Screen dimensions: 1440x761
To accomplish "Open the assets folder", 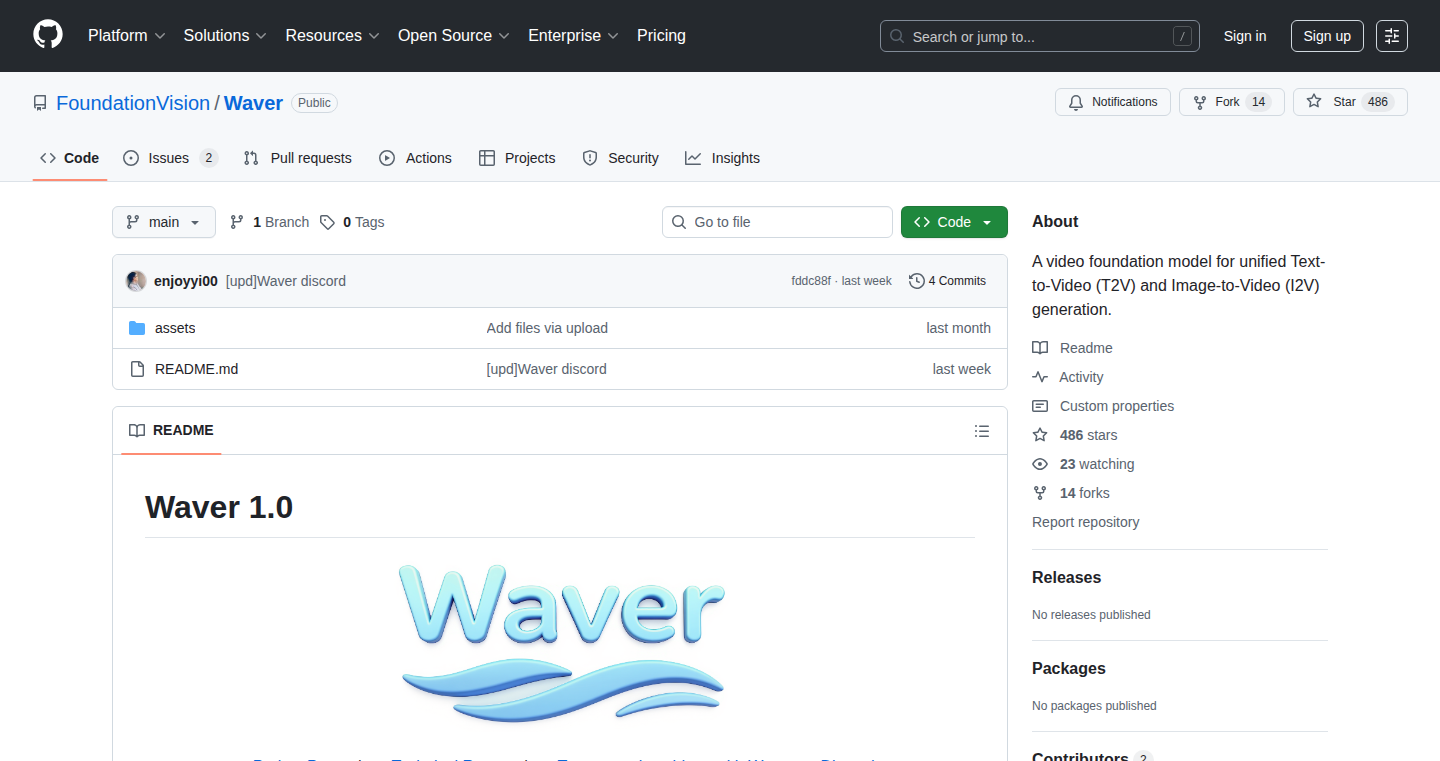I will (x=175, y=328).
